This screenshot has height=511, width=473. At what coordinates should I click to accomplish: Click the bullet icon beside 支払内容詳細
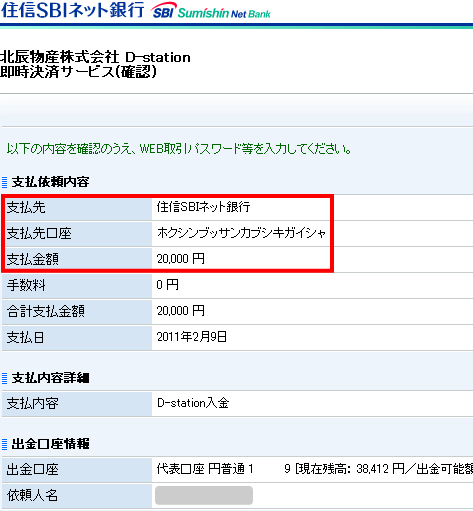pos(5,378)
